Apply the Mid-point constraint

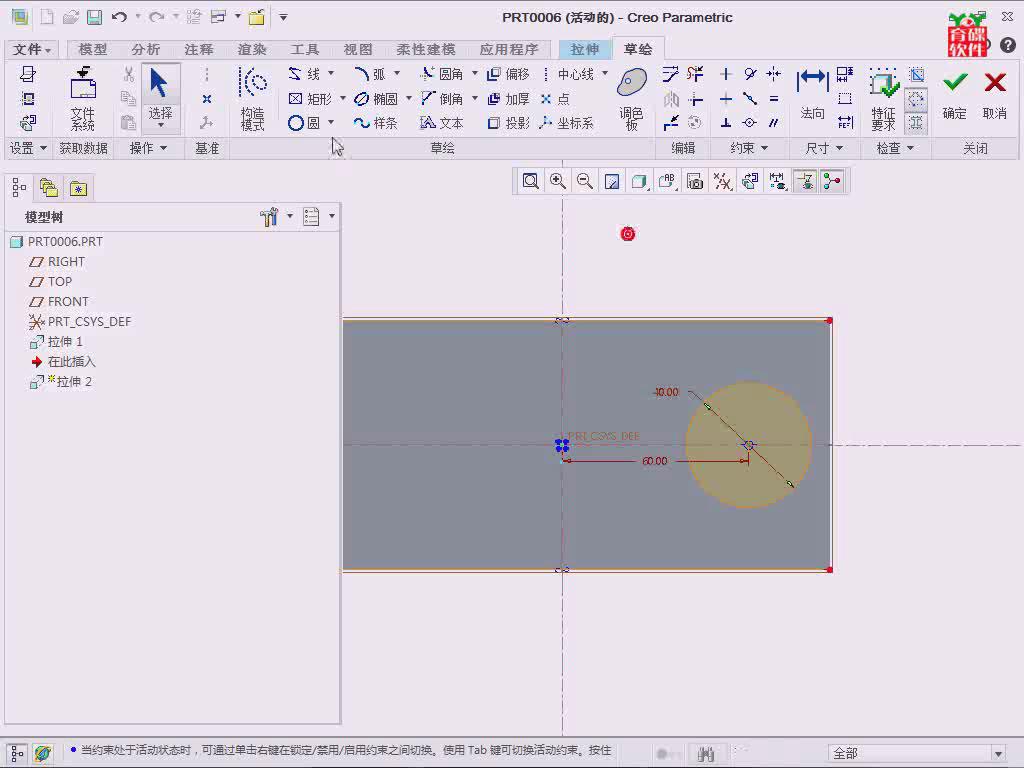pos(750,99)
